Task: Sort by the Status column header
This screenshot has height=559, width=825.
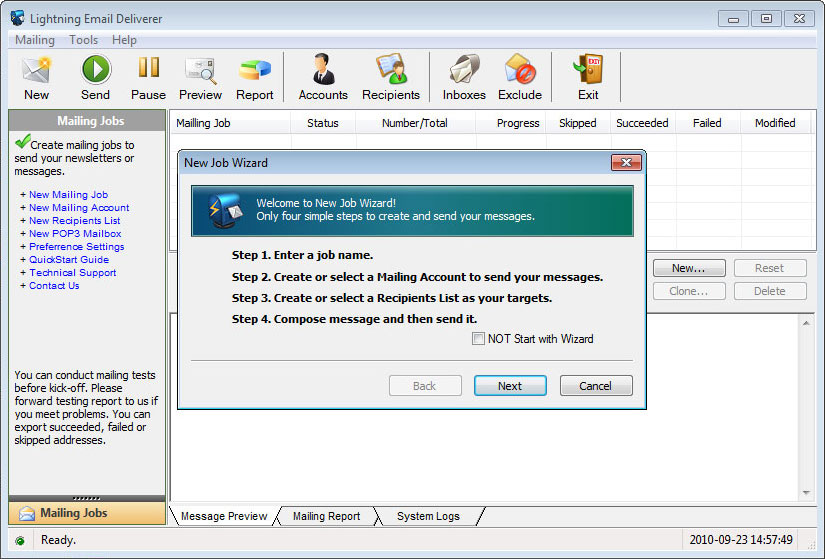Action: click(323, 123)
